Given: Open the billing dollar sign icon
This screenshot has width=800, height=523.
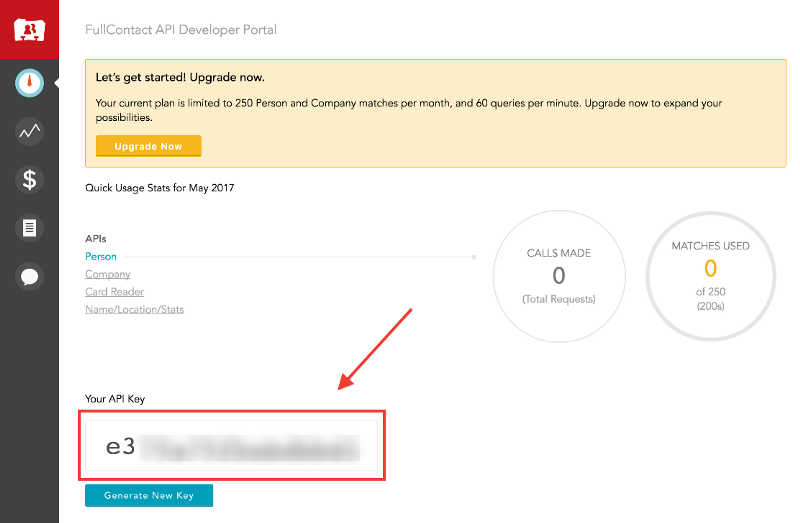Looking at the screenshot, I should click(x=30, y=180).
